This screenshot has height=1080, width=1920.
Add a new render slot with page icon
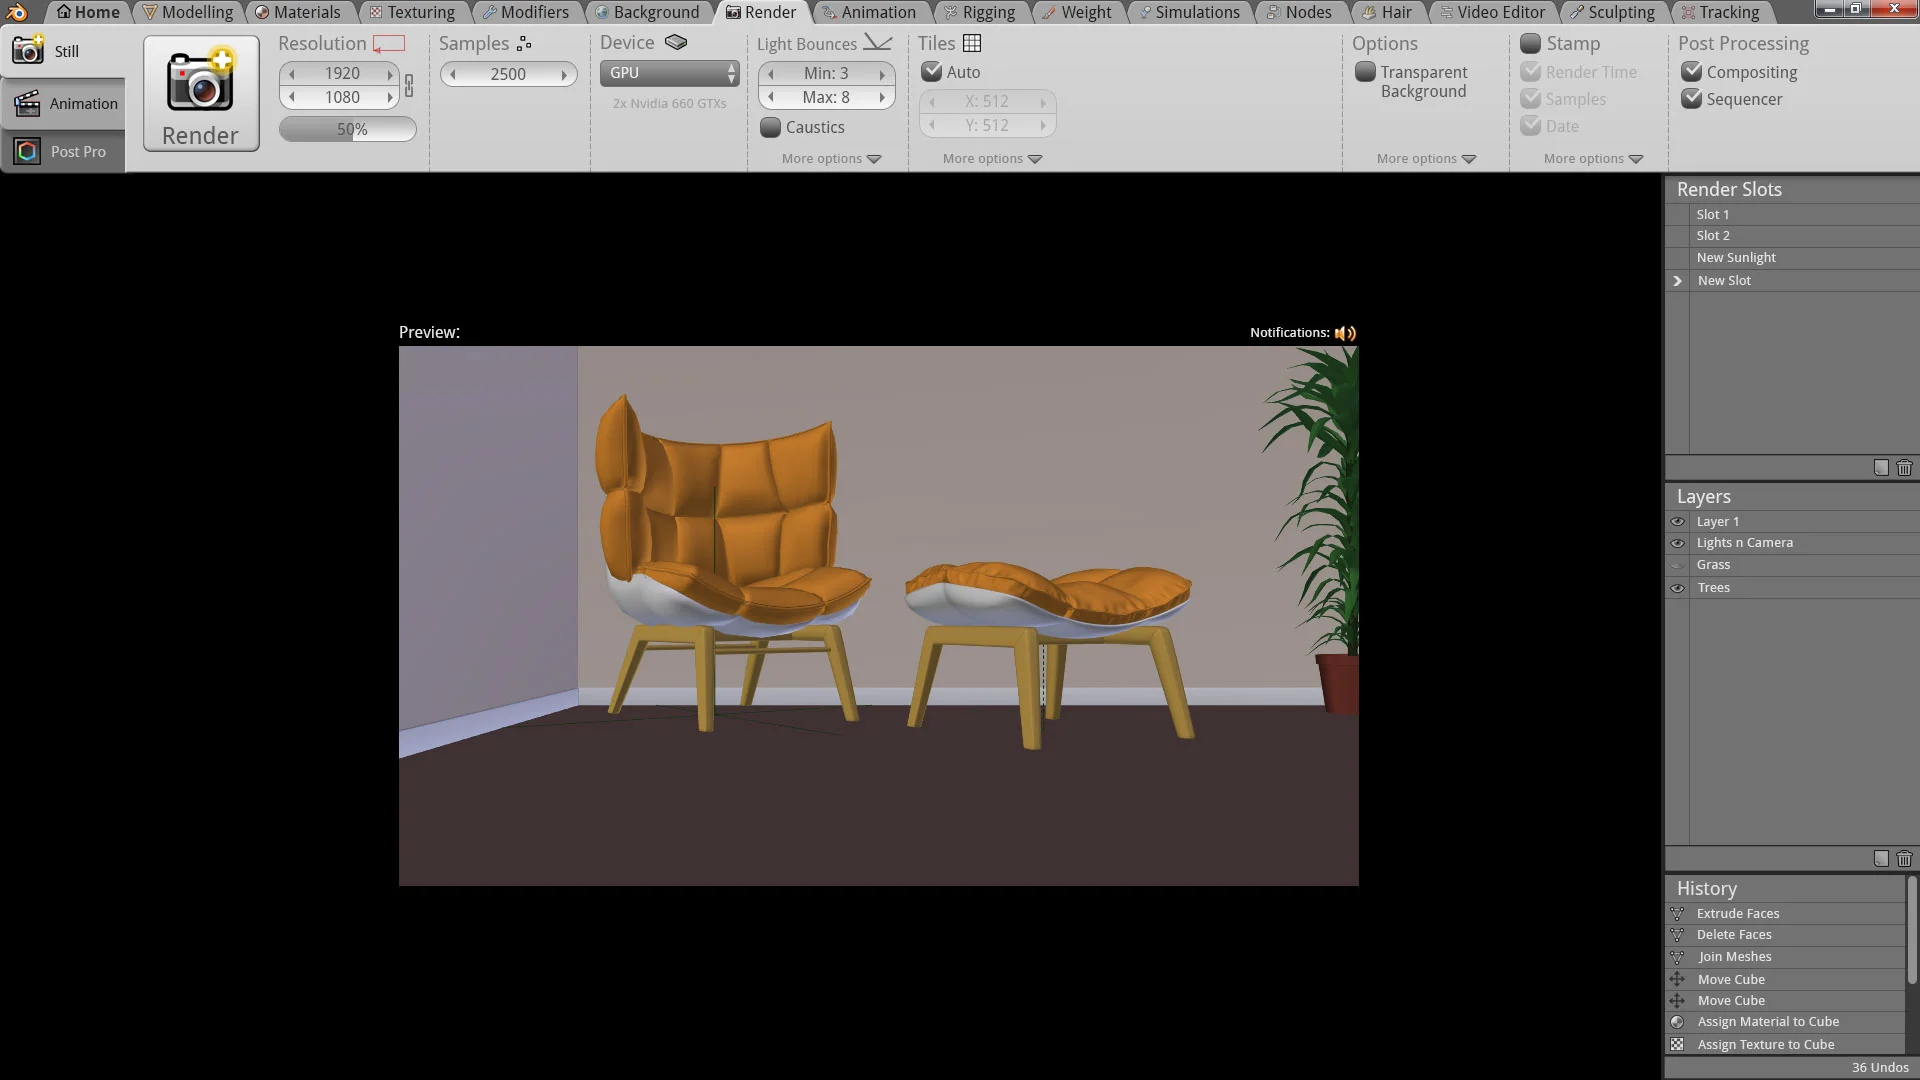point(1881,468)
